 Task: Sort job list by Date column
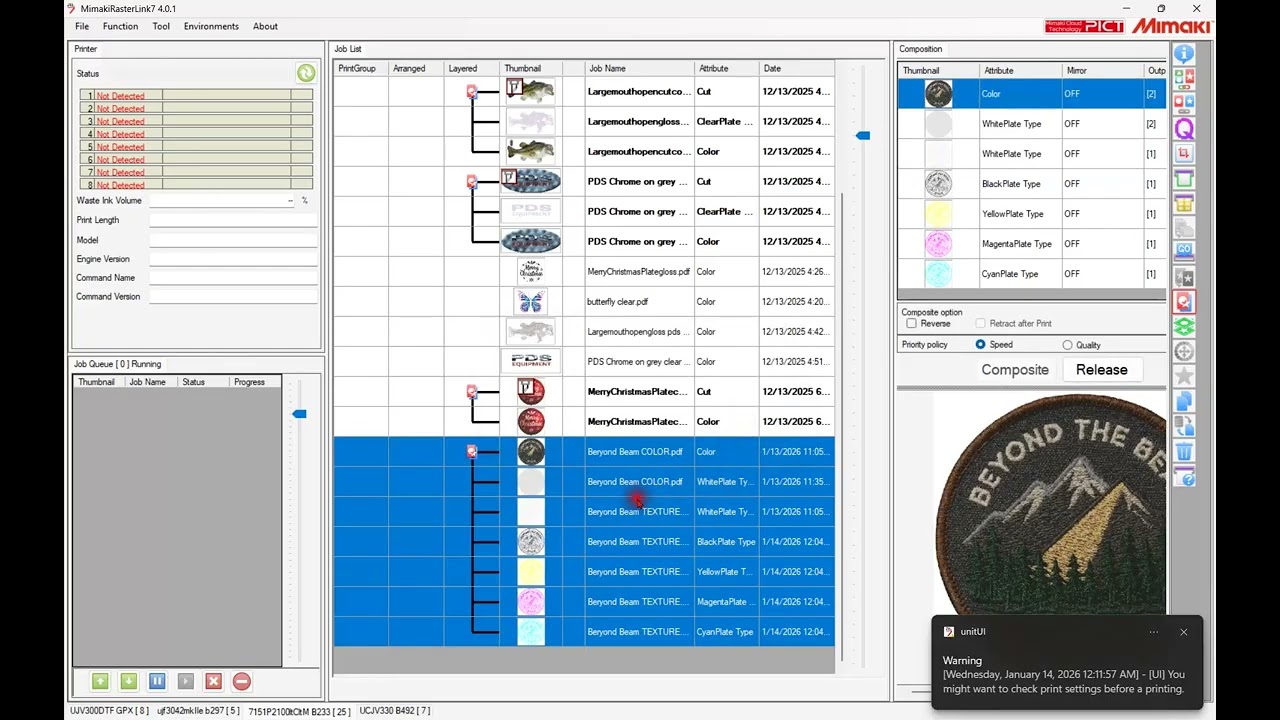(x=796, y=69)
